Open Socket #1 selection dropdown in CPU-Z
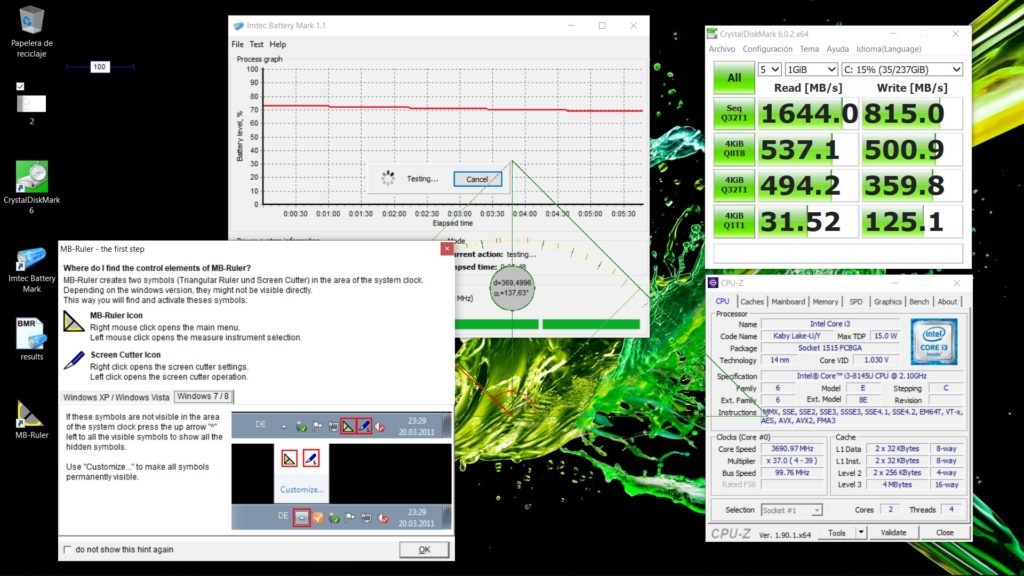Screen dimensions: 1024x576 [x=792, y=510]
